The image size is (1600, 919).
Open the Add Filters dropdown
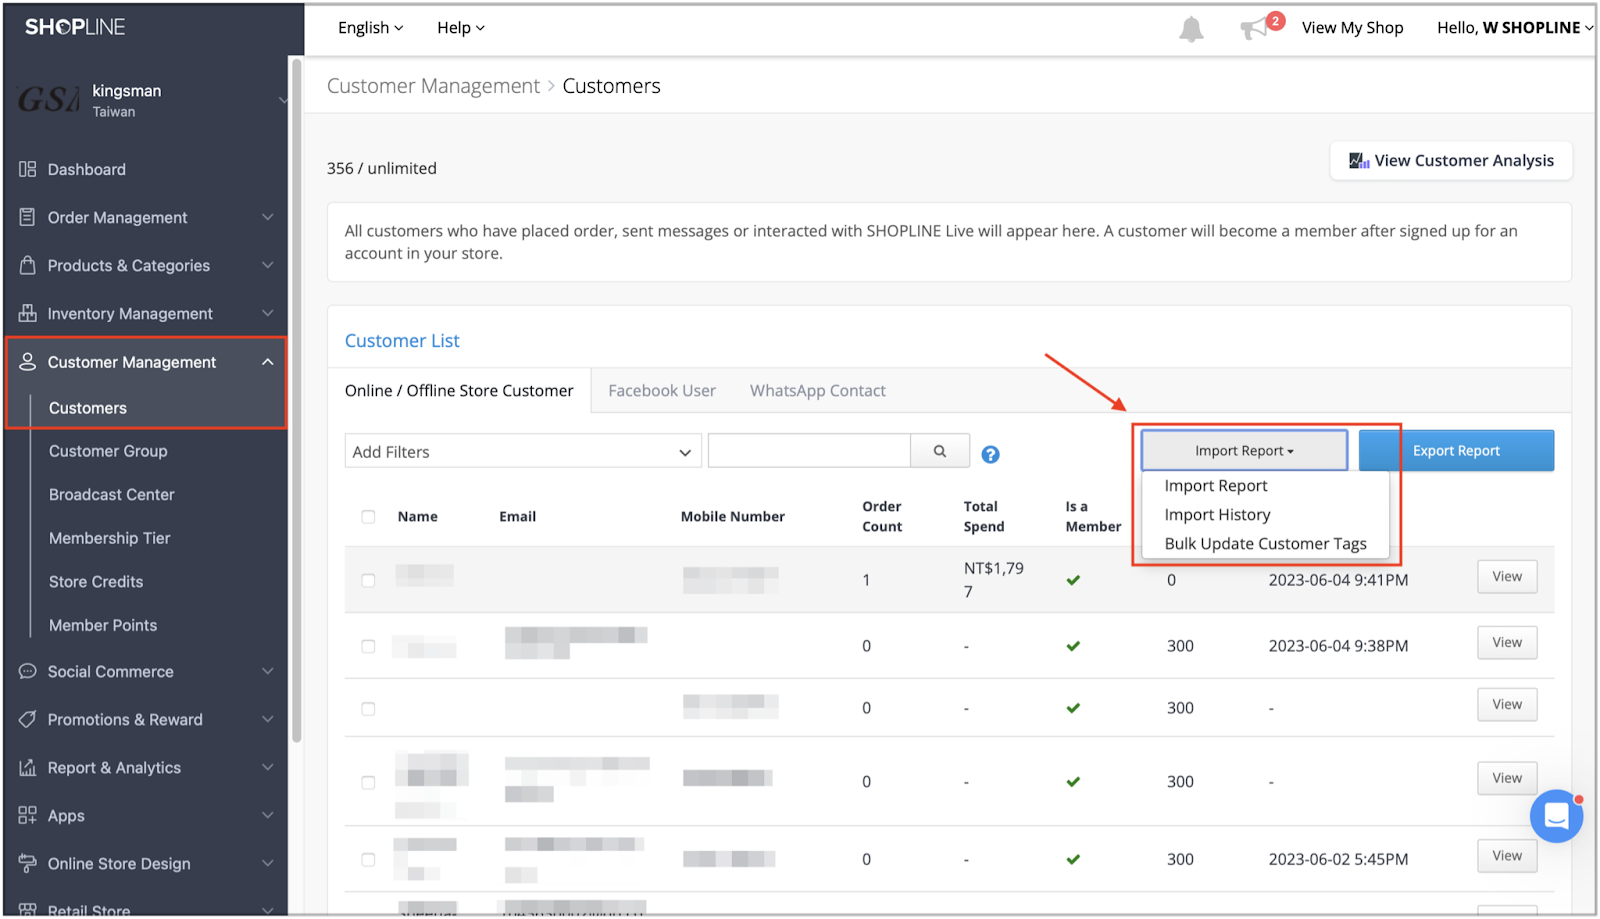coord(523,451)
